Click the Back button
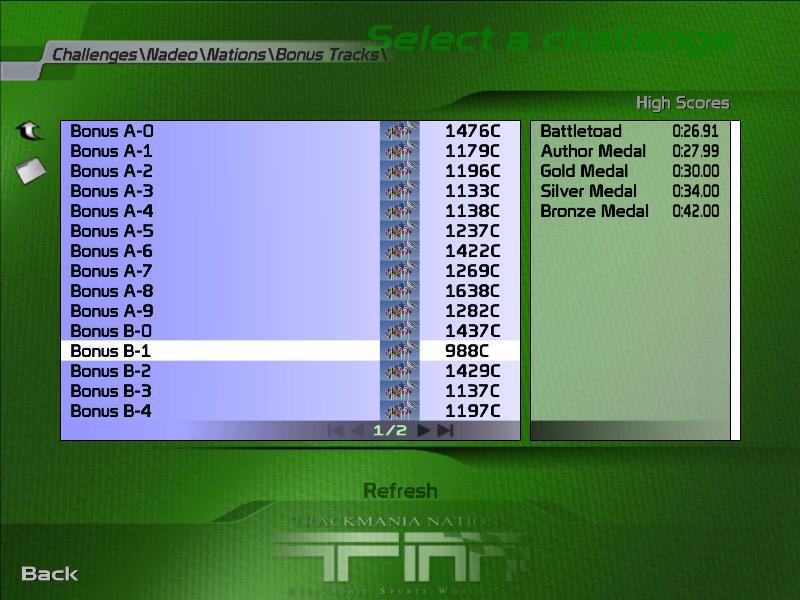 coord(50,573)
